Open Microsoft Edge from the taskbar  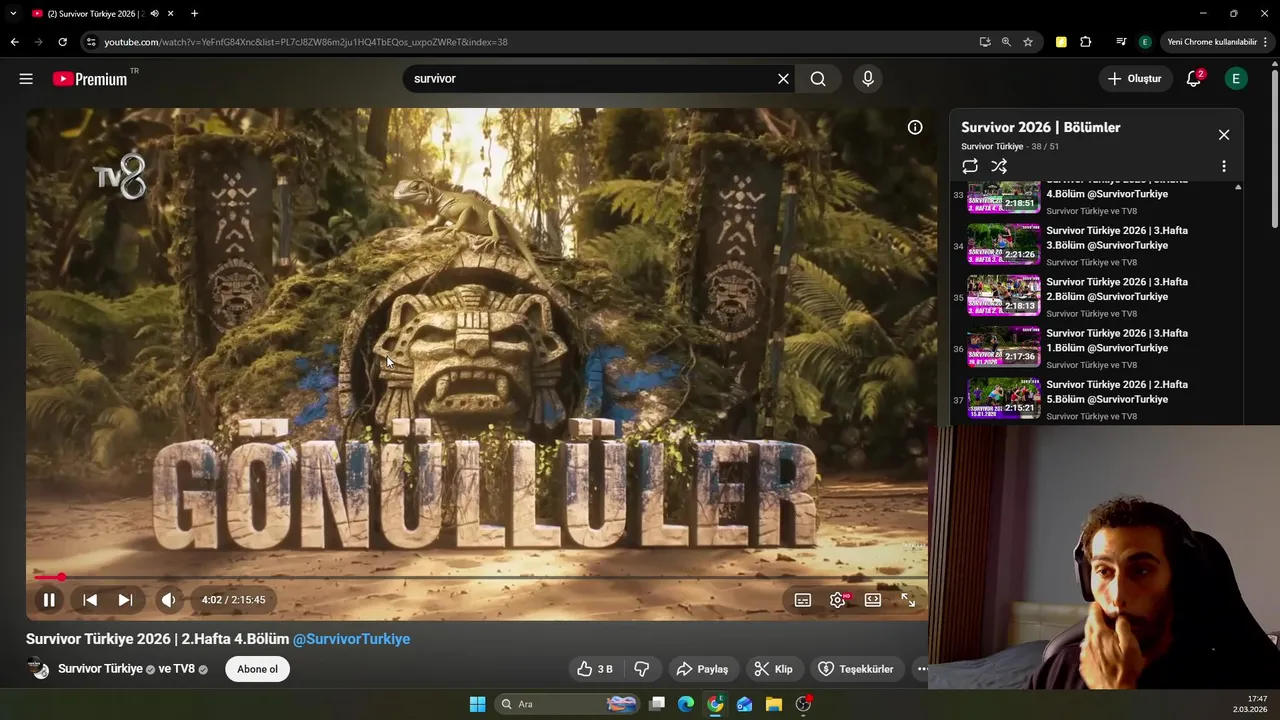686,704
